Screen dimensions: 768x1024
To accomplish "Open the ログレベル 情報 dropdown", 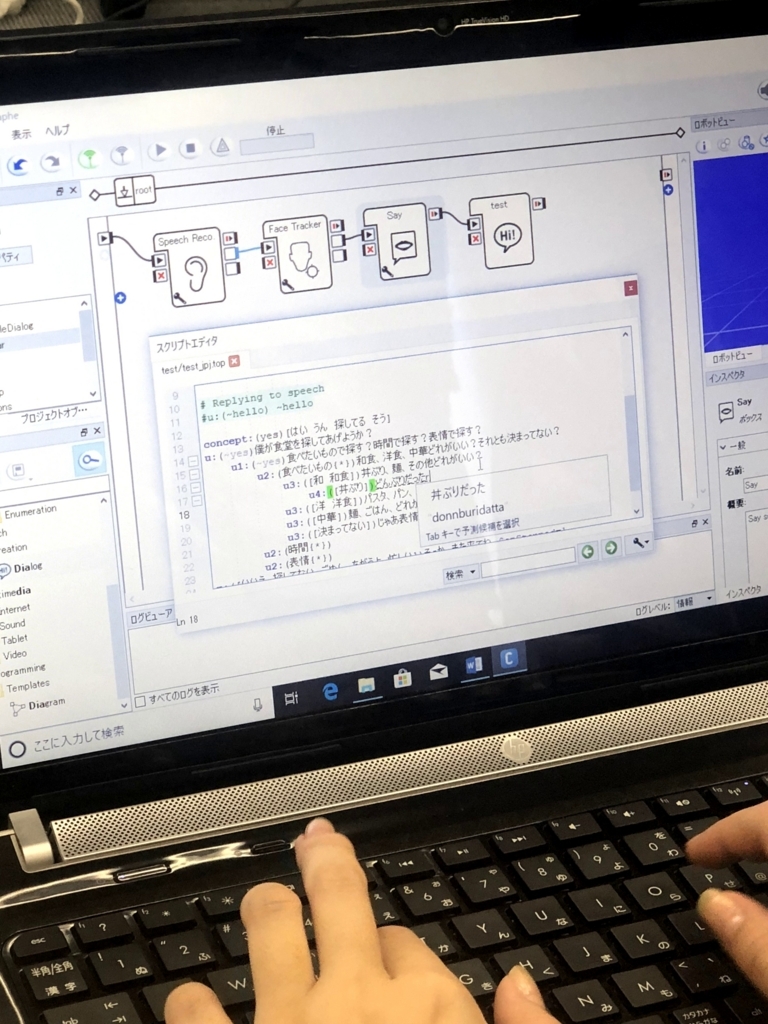I will [x=694, y=602].
